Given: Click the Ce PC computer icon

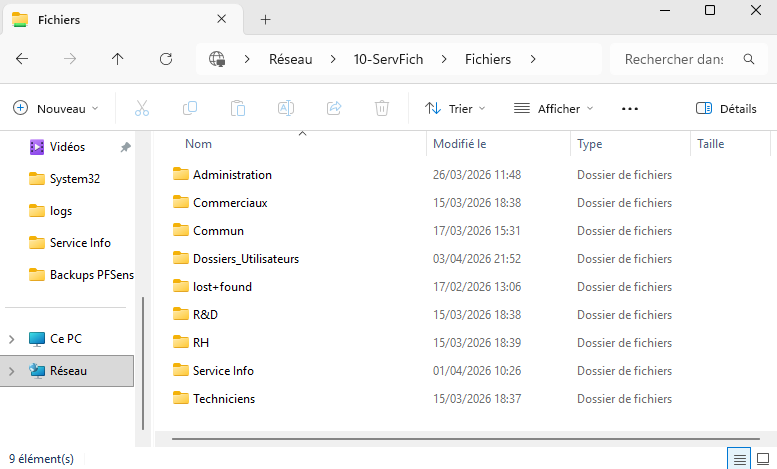Looking at the screenshot, I should 37,339.
